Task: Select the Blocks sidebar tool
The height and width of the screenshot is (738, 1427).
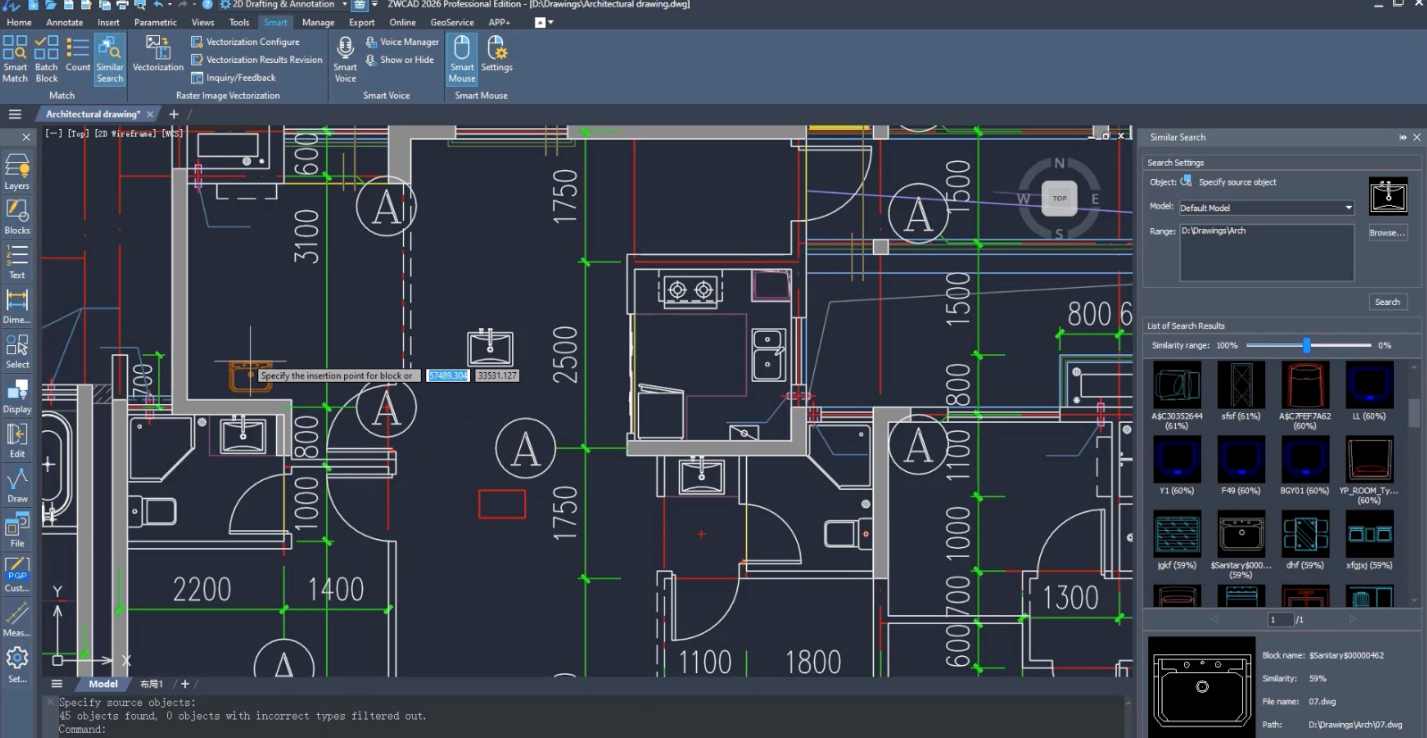Action: pyautogui.click(x=17, y=216)
